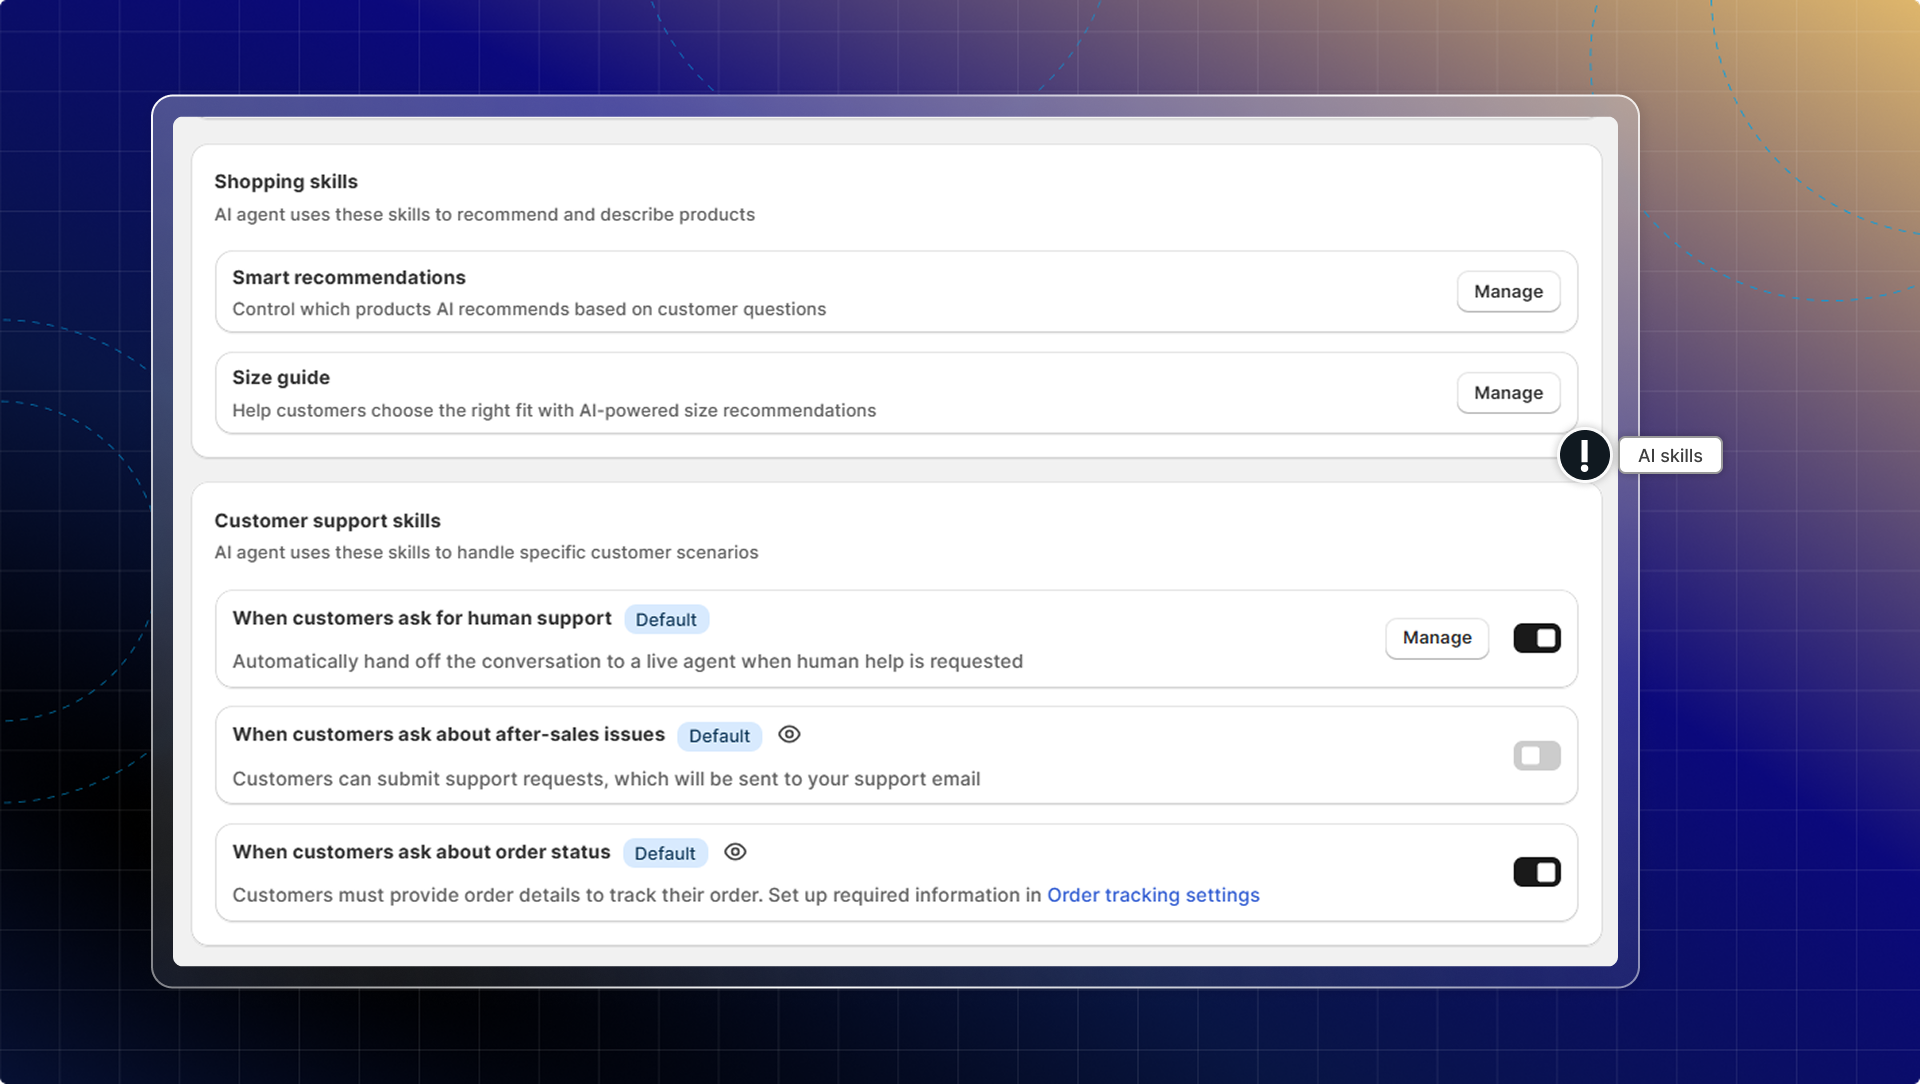Manage Smart recommendations settings
Viewport: 1920px width, 1084px height.
1507,292
